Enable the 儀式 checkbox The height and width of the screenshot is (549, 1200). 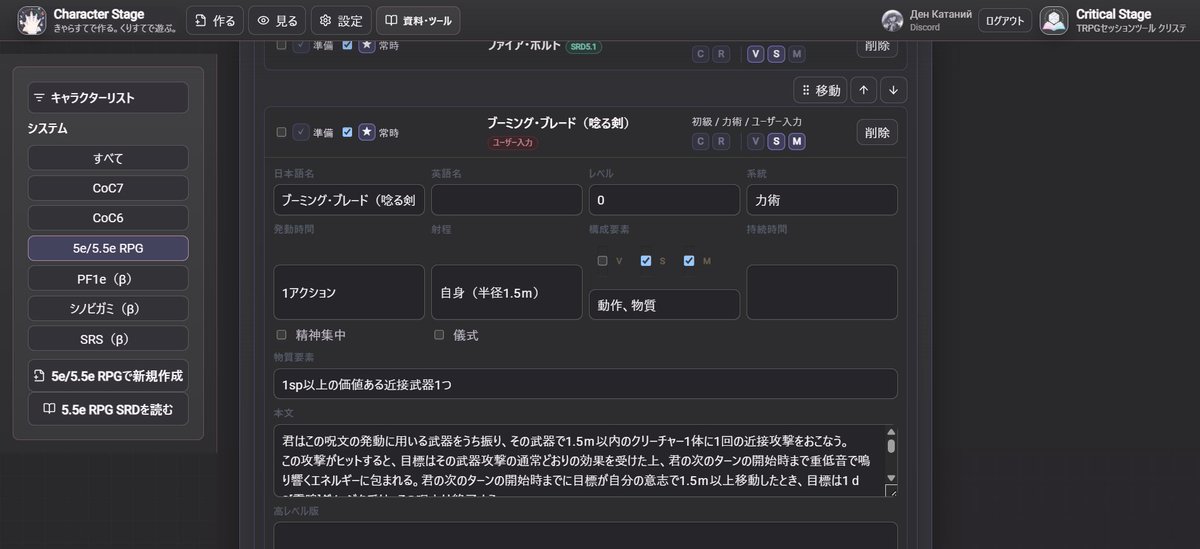[x=439, y=335]
